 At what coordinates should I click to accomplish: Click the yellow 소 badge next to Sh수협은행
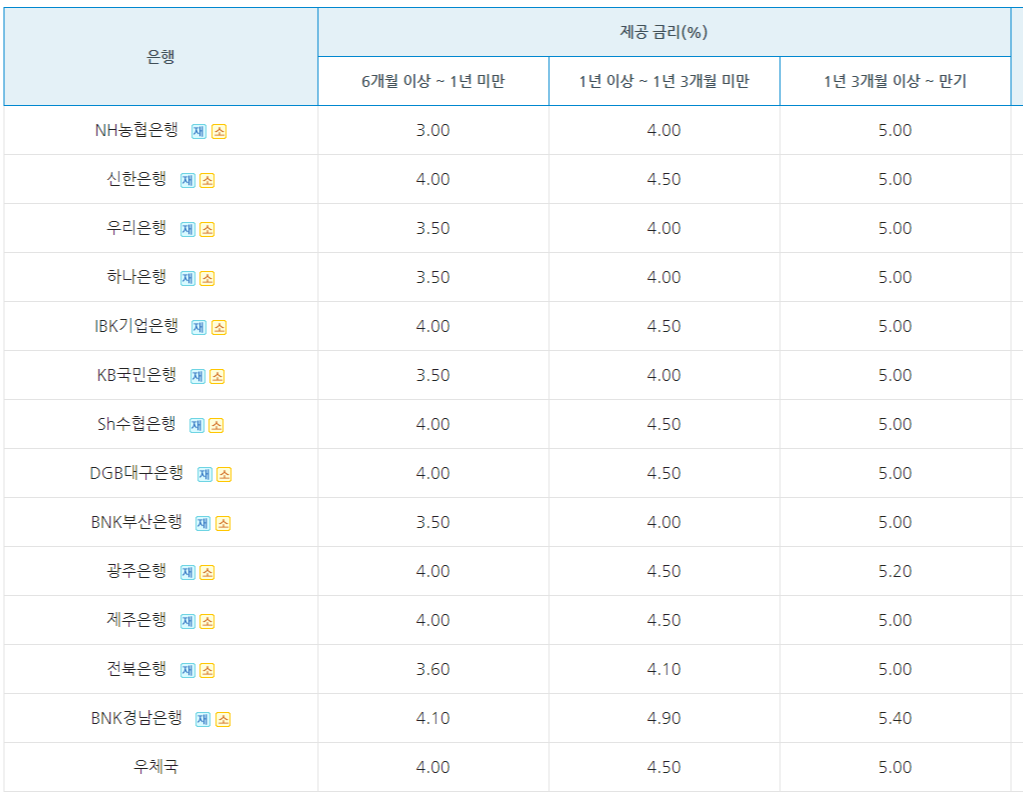(x=217, y=425)
